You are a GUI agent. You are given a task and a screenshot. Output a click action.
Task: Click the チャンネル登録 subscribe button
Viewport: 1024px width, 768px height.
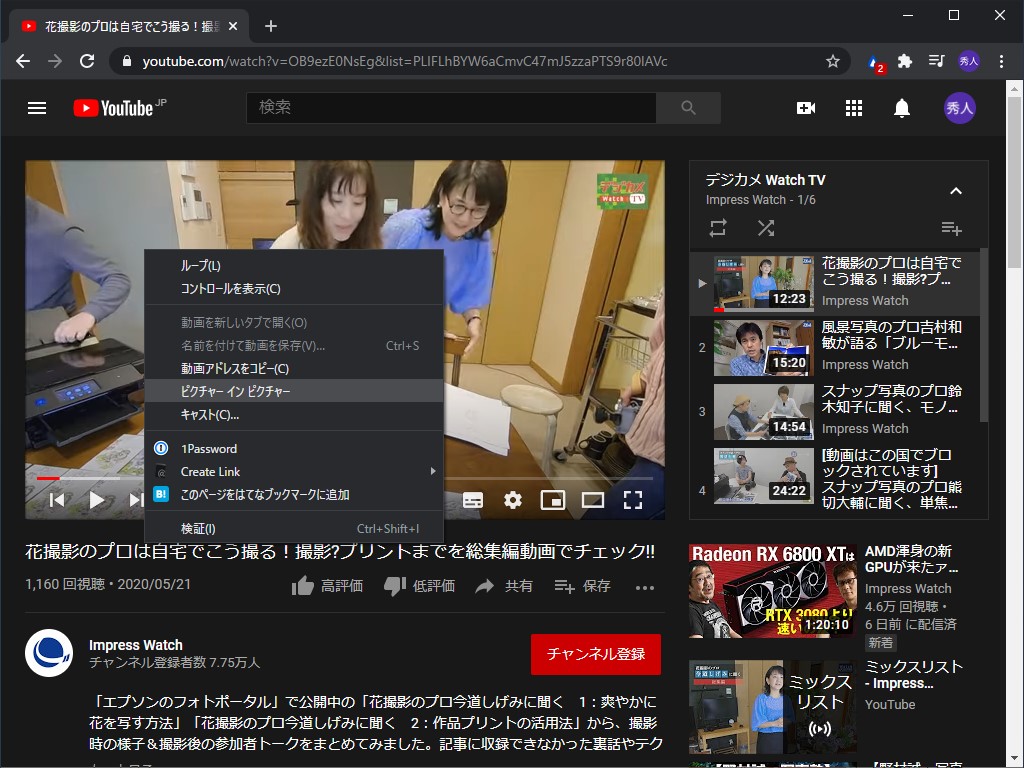[595, 653]
